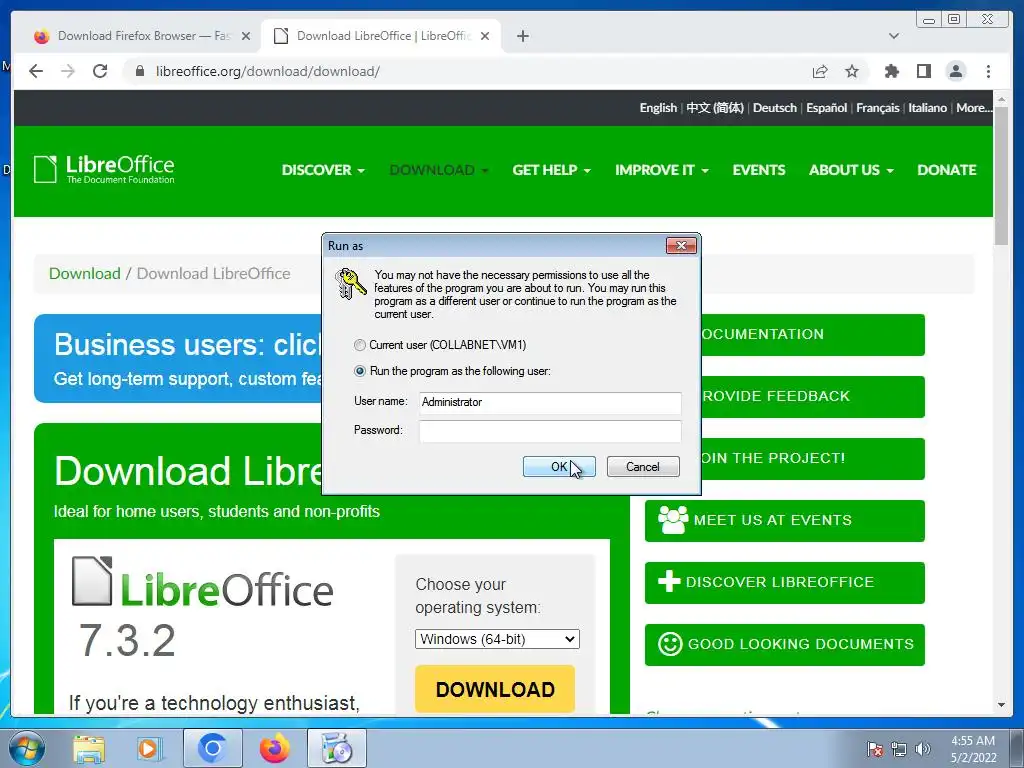Click Cancel in the Run as dialog
Image resolution: width=1024 pixels, height=768 pixels.
pos(643,466)
